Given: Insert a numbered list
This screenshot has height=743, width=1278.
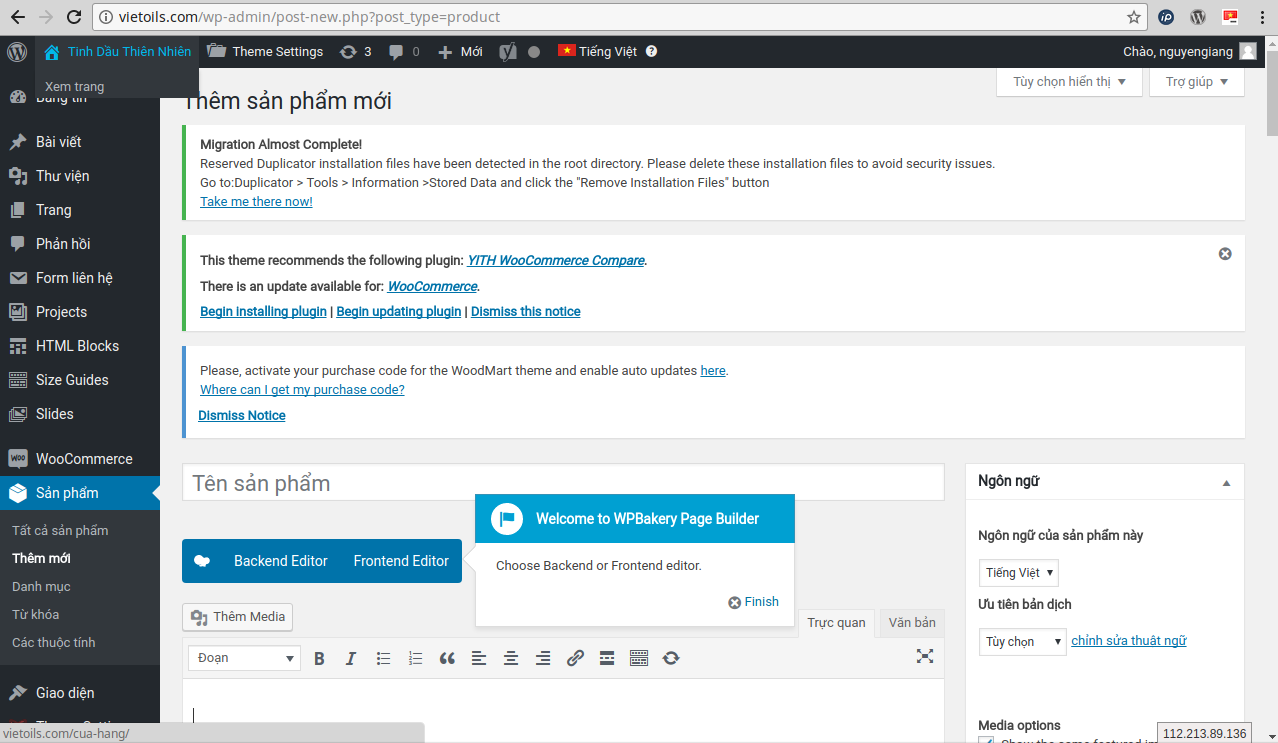Looking at the screenshot, I should [415, 658].
